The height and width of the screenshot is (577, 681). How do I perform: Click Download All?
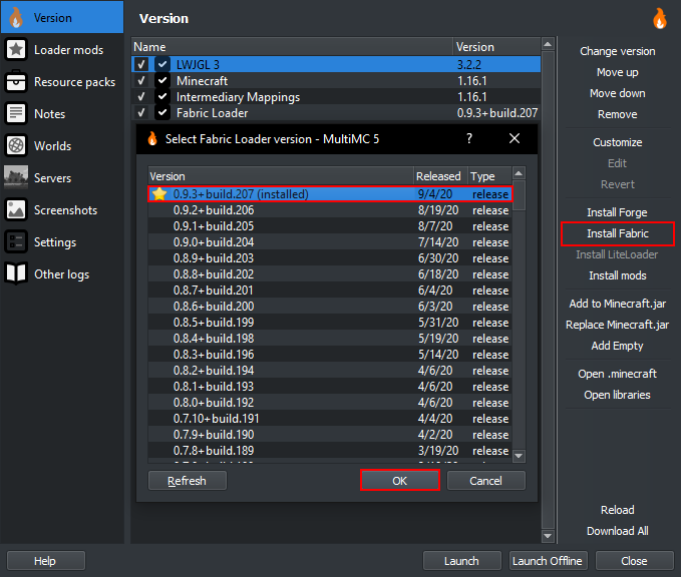tap(618, 531)
